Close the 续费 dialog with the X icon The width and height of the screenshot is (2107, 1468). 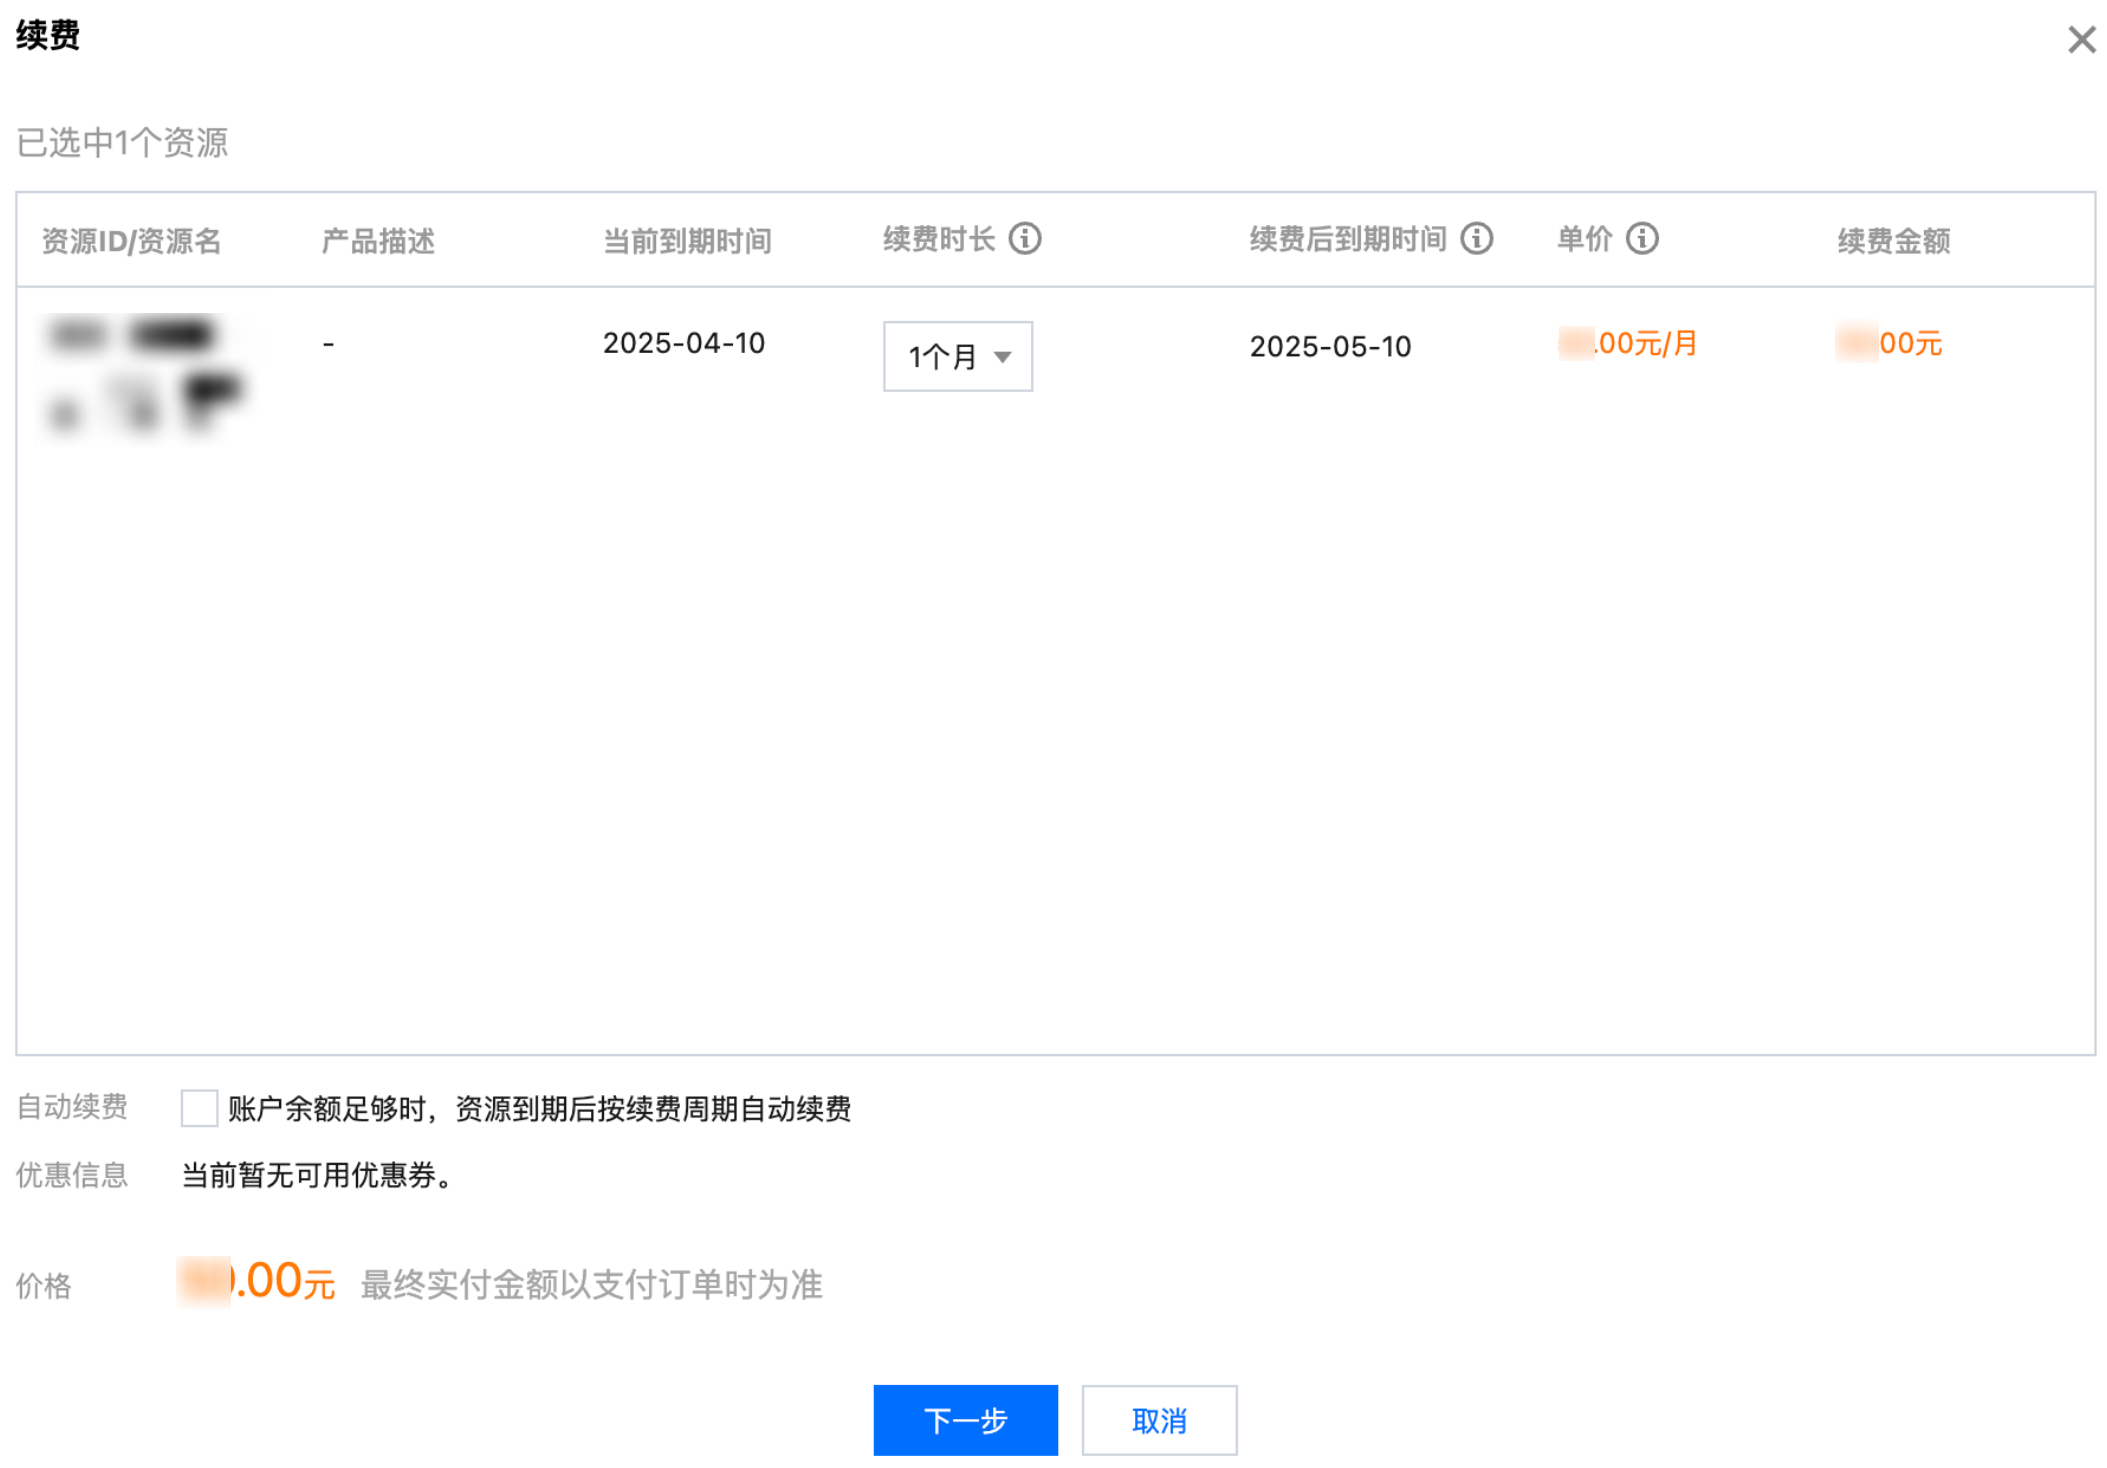pyautogui.click(x=2081, y=39)
